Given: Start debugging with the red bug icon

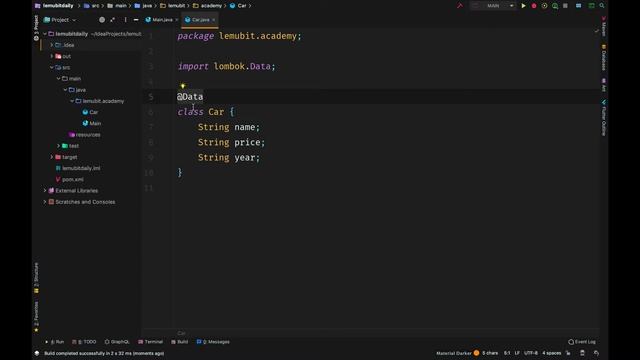Looking at the screenshot, I should point(534,6).
